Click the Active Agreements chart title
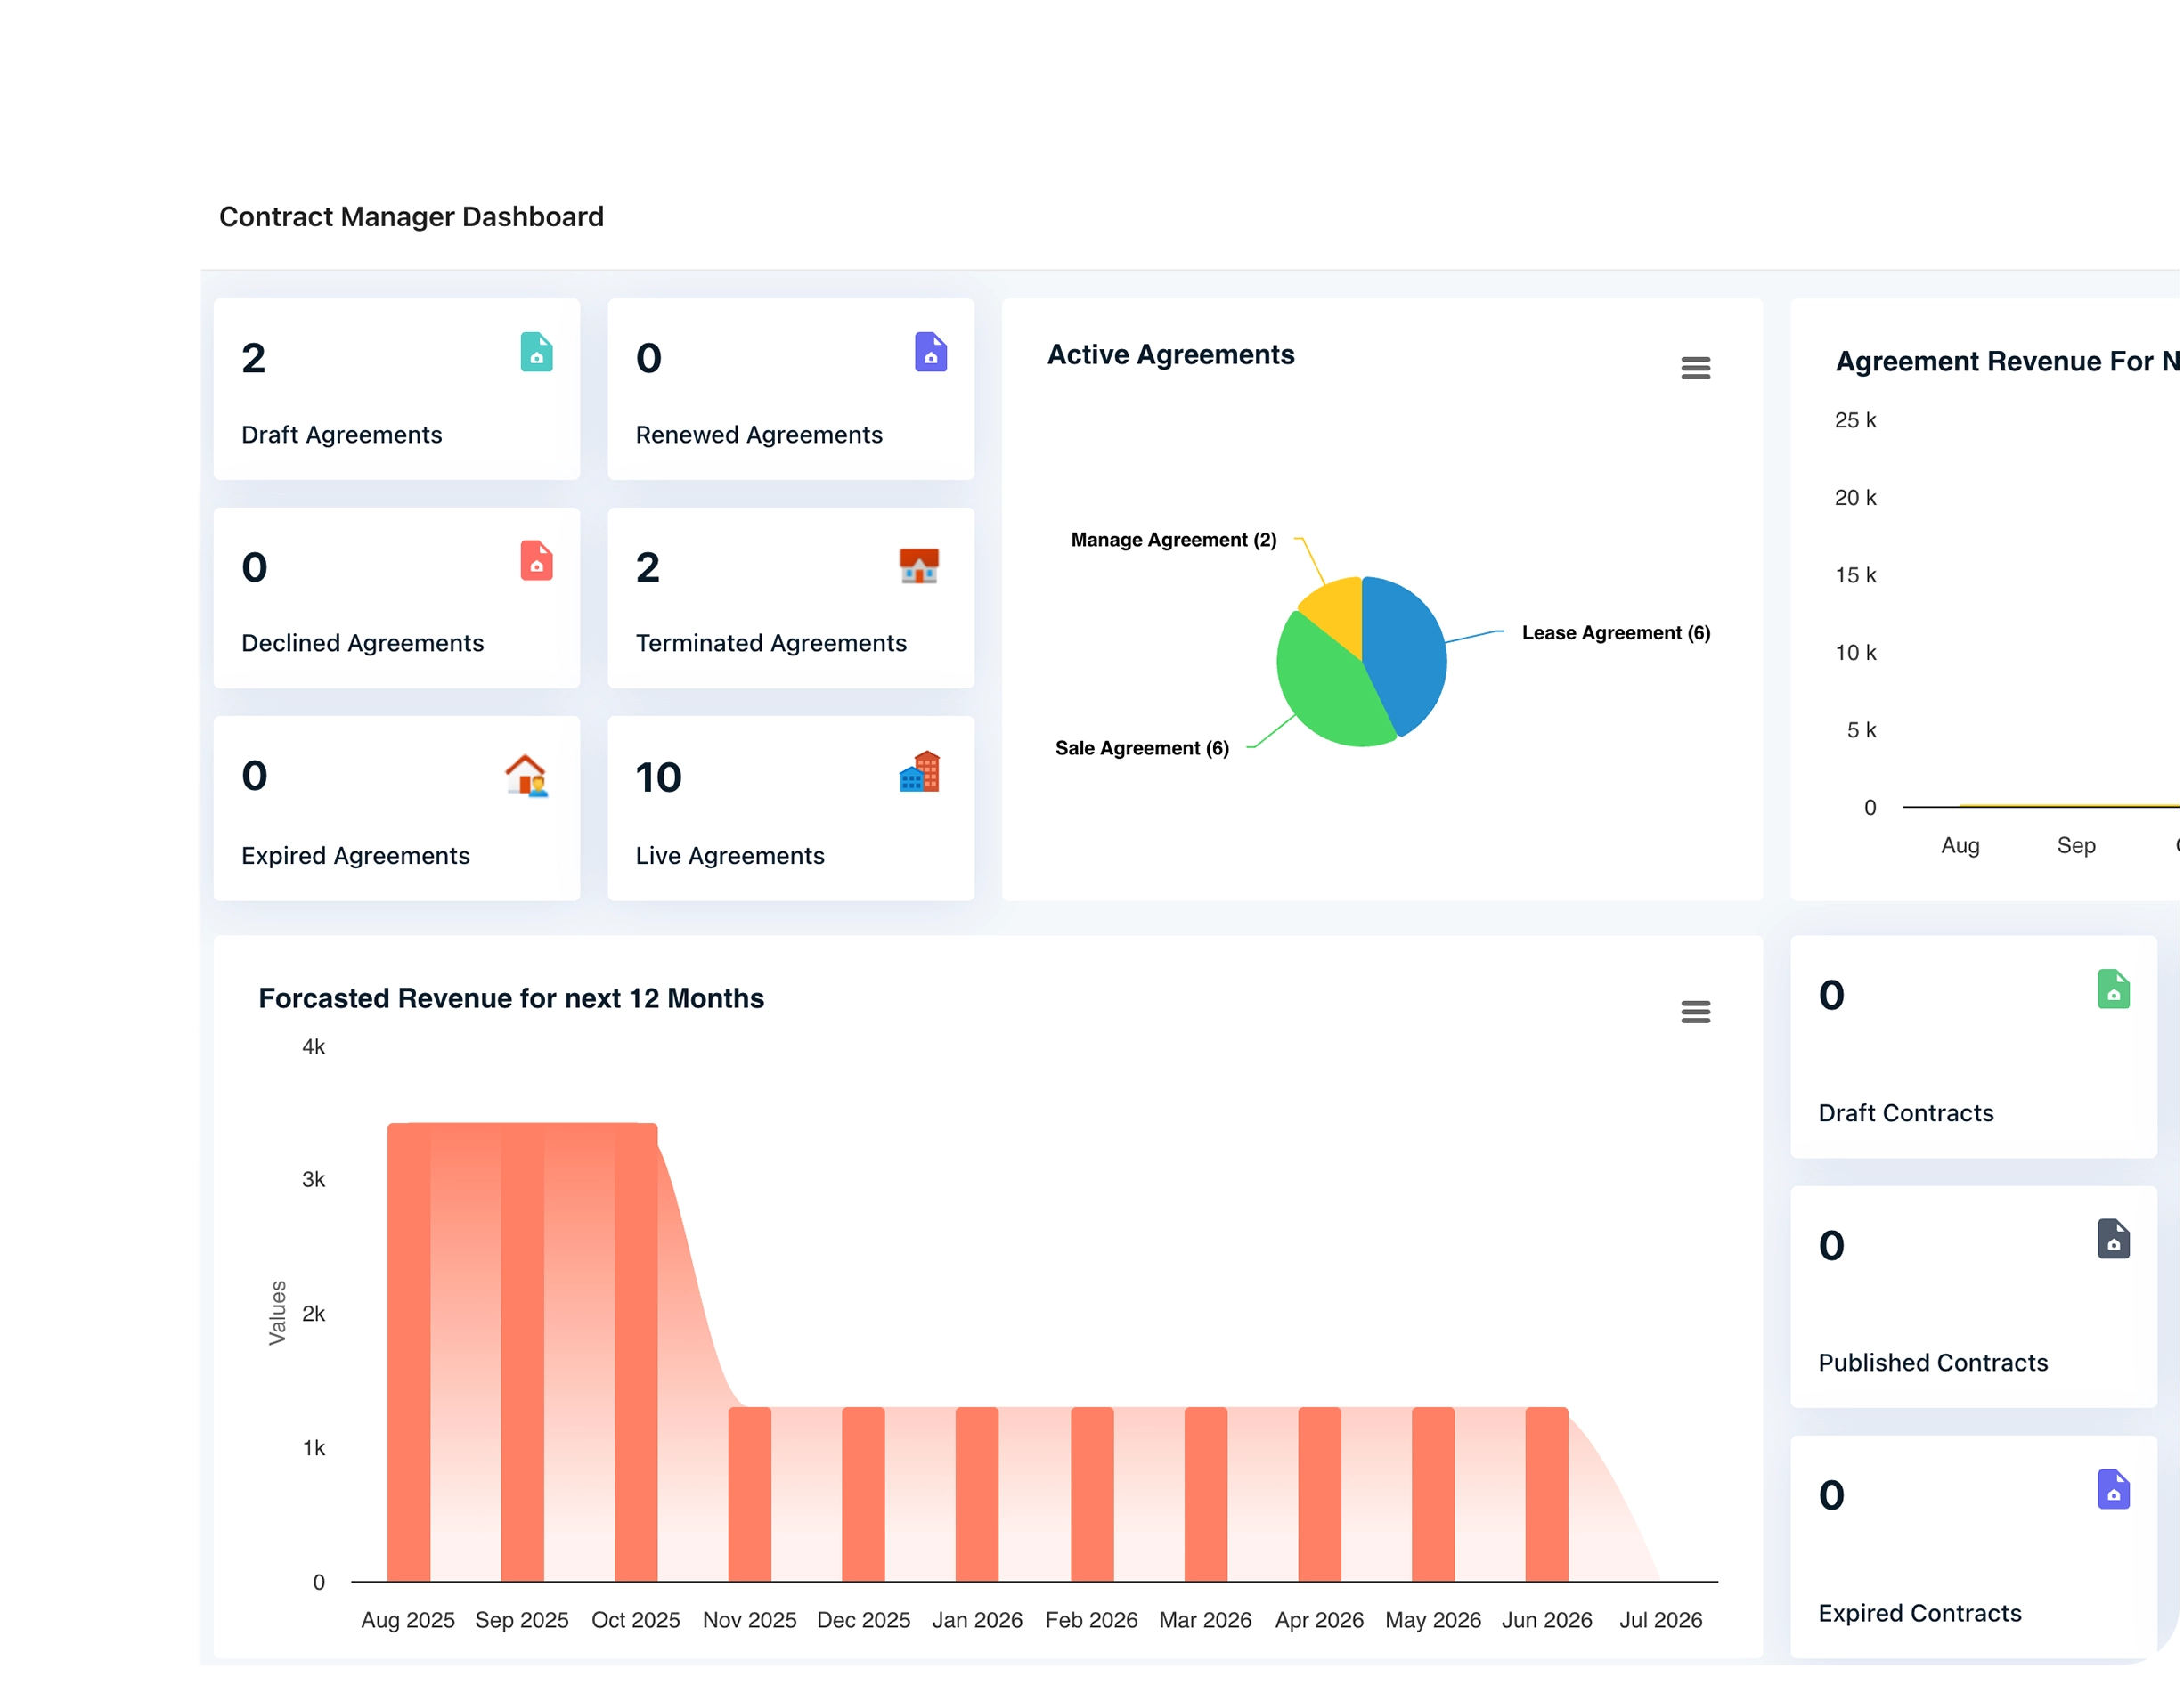 click(x=1171, y=354)
